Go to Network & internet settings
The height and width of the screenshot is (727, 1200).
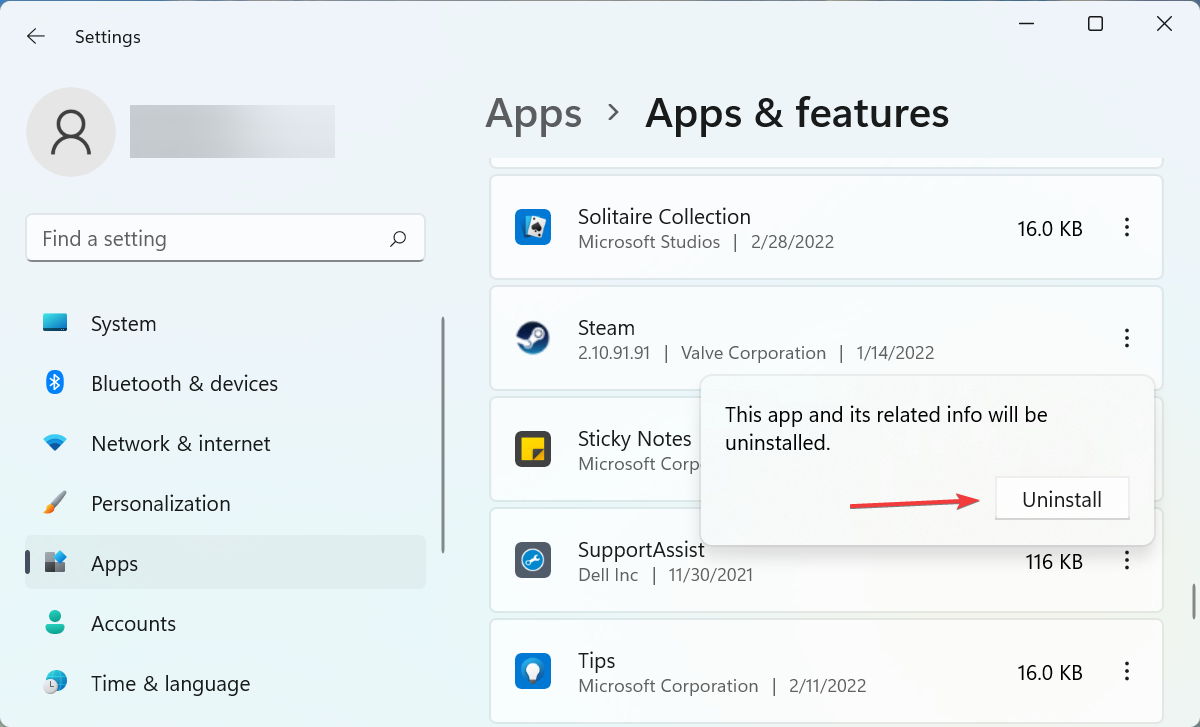click(180, 444)
